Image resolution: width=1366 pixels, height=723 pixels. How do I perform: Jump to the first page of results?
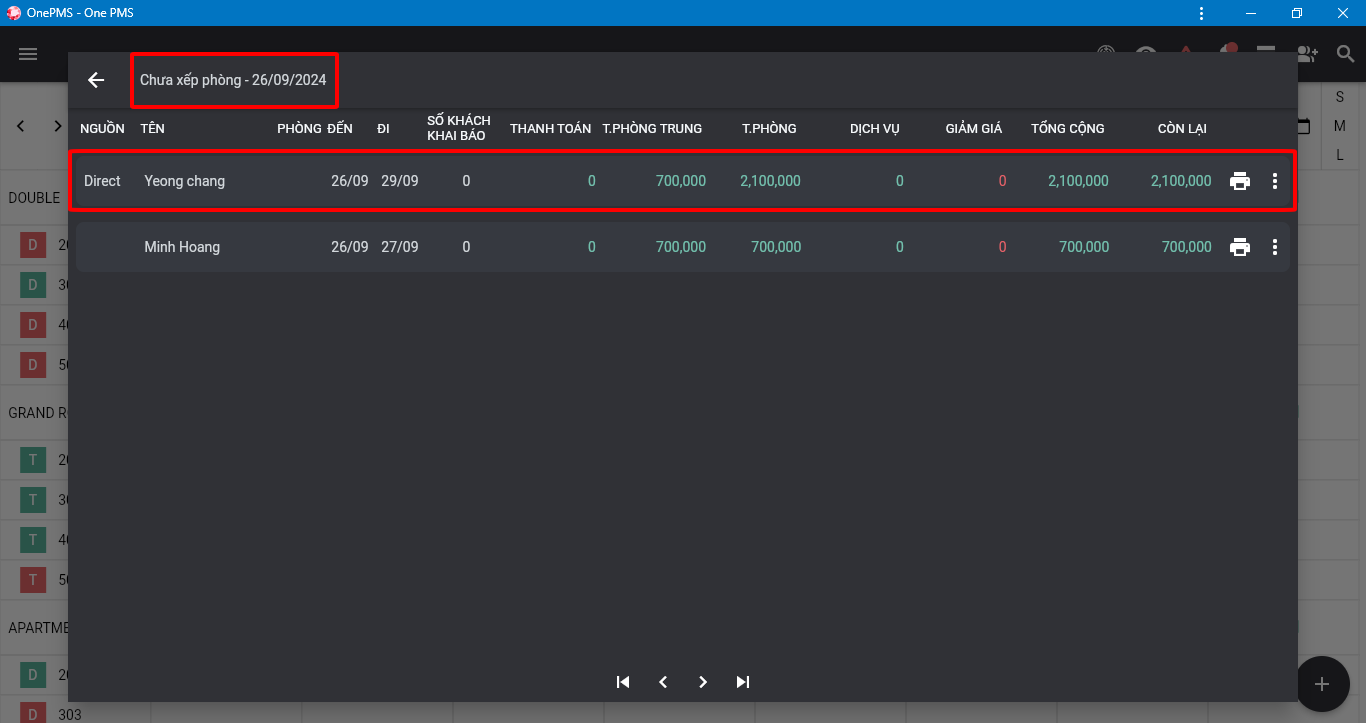pos(623,682)
